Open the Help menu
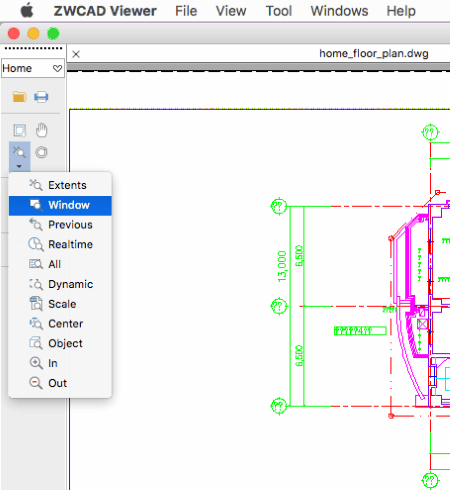450x490 pixels. (401, 11)
